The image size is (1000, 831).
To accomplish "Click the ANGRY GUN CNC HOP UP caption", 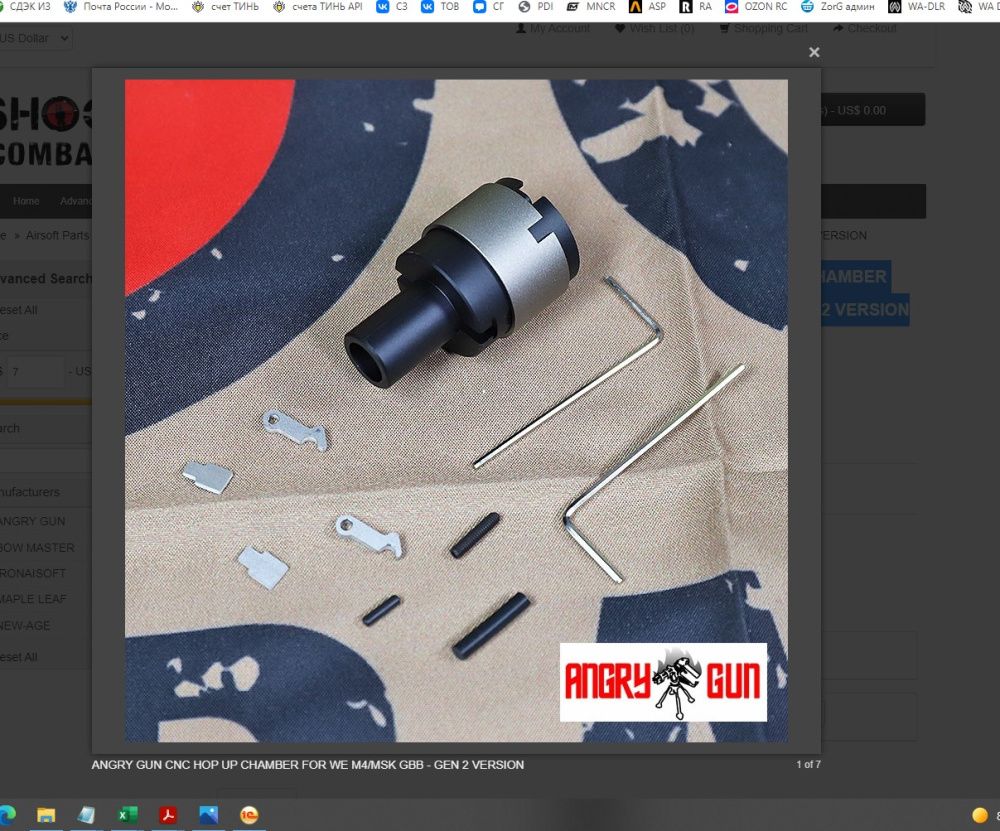I will [307, 765].
